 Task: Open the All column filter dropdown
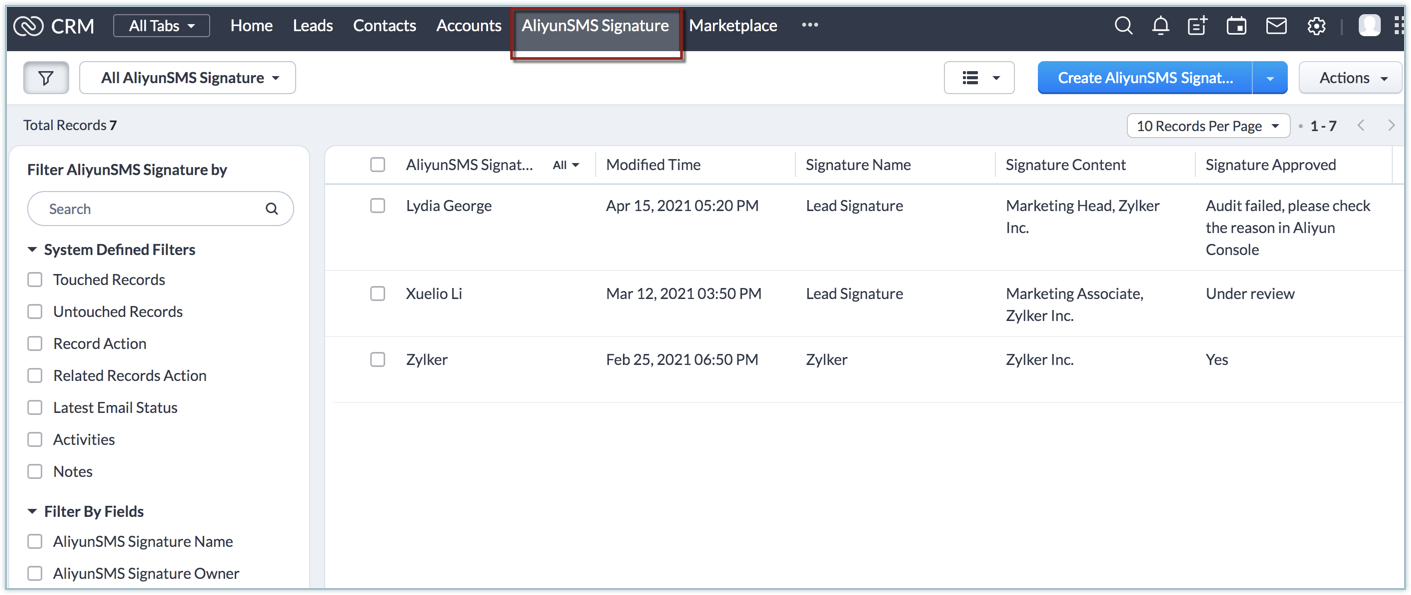click(566, 165)
